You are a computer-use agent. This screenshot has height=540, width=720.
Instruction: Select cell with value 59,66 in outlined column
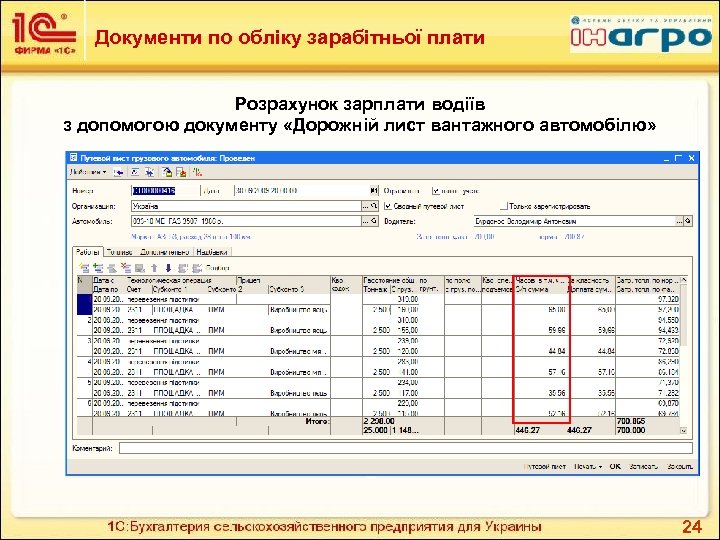[542, 330]
